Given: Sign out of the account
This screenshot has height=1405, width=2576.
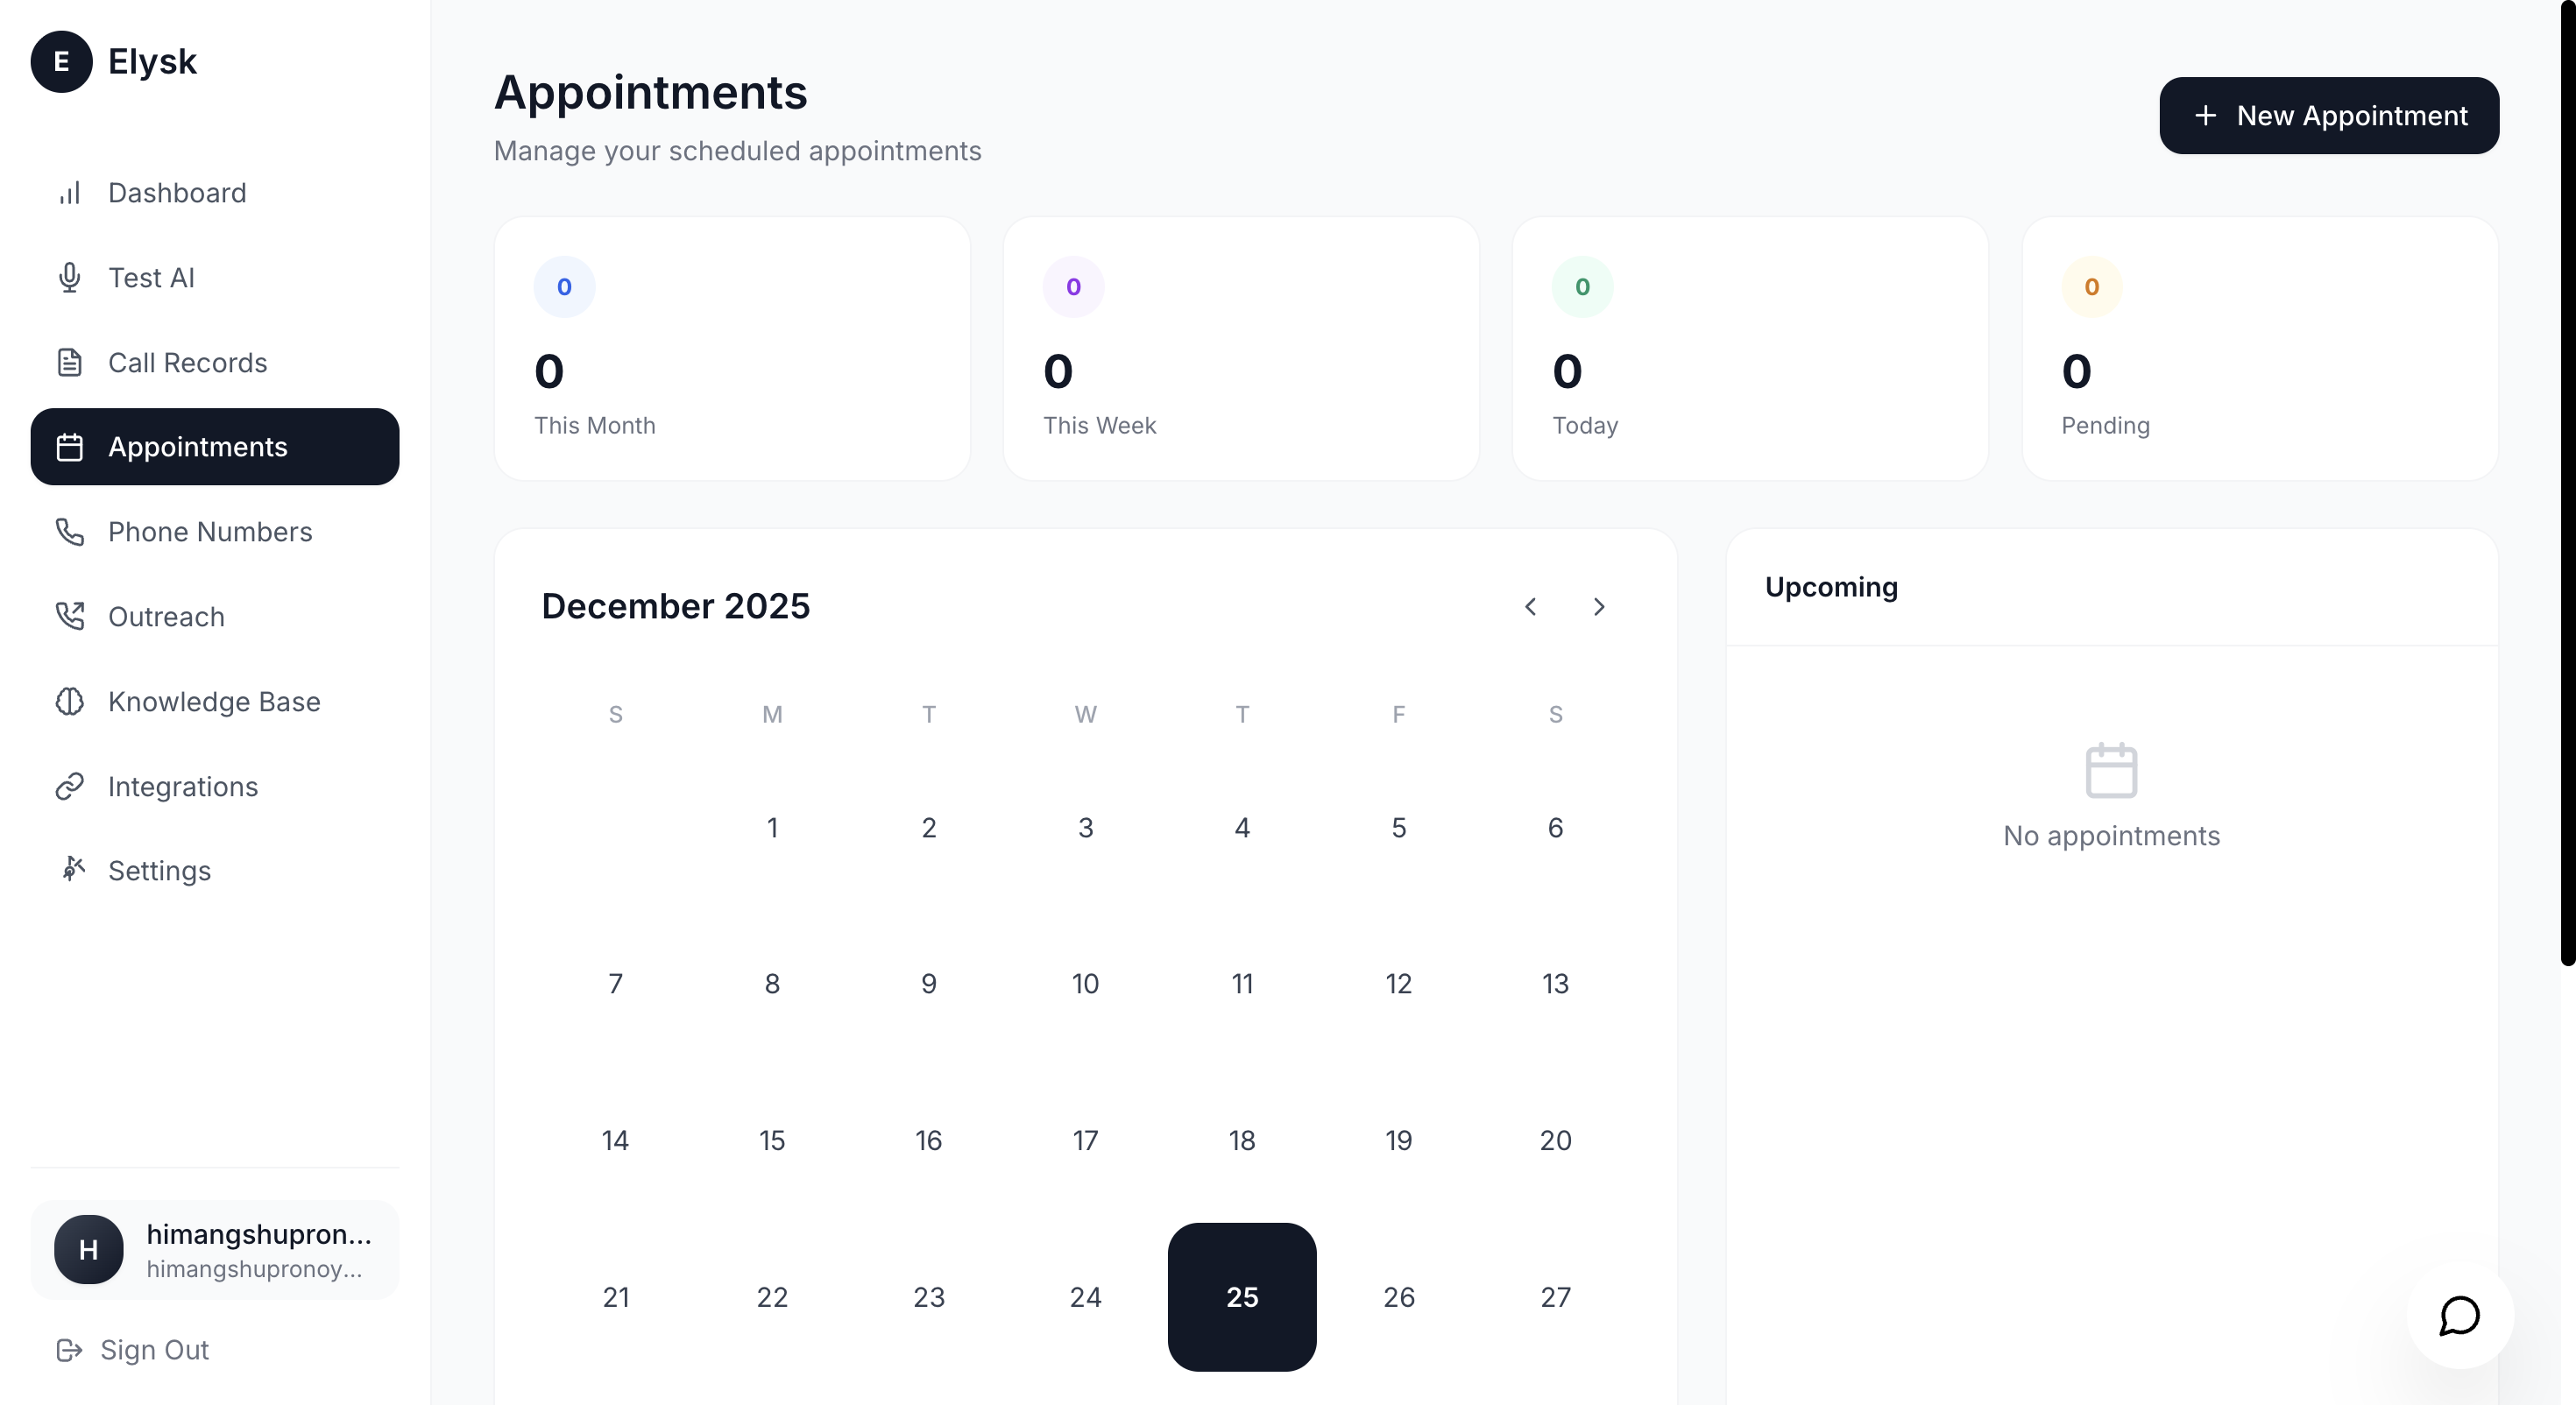Looking at the screenshot, I should point(133,1350).
